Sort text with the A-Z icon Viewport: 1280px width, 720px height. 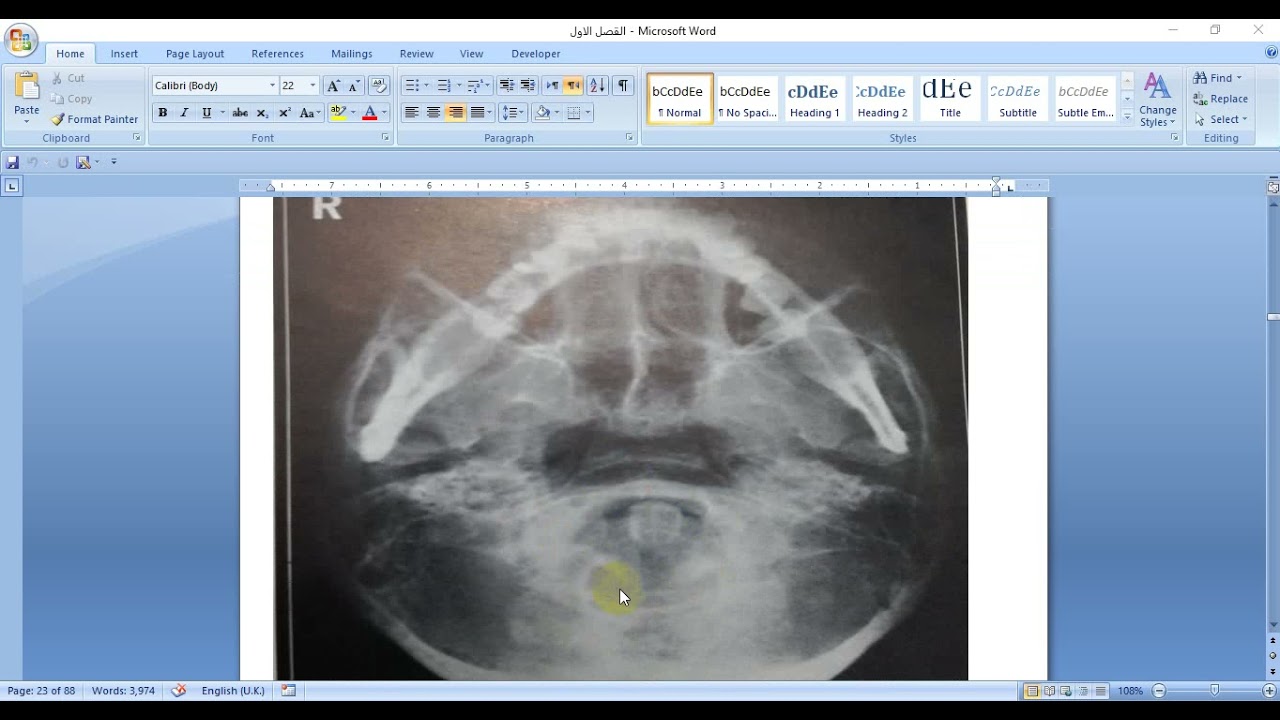(x=597, y=86)
